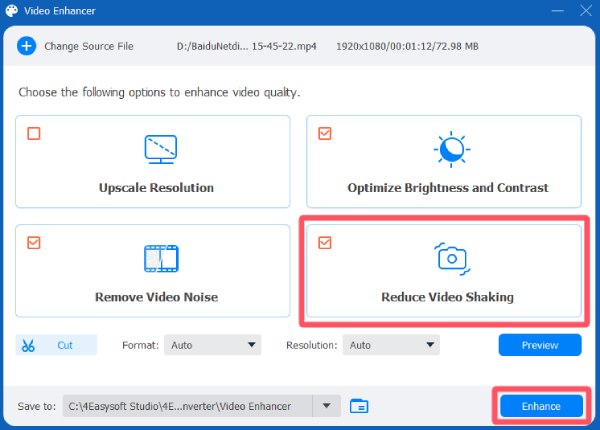Image resolution: width=600 pixels, height=430 pixels.
Task: Click the scissors icon on Cut button
Action: (x=28, y=345)
